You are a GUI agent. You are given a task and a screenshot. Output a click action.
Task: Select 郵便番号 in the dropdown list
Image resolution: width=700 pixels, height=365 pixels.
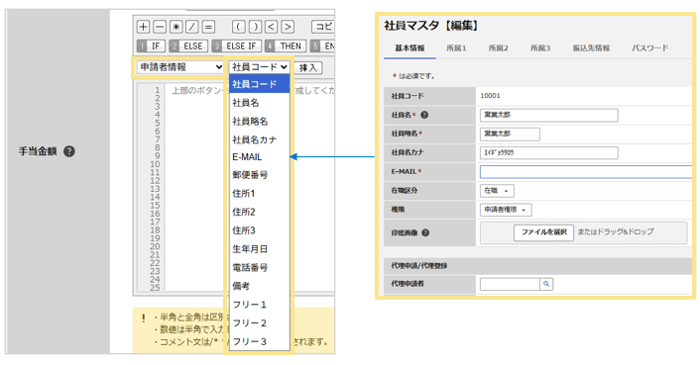(x=259, y=175)
